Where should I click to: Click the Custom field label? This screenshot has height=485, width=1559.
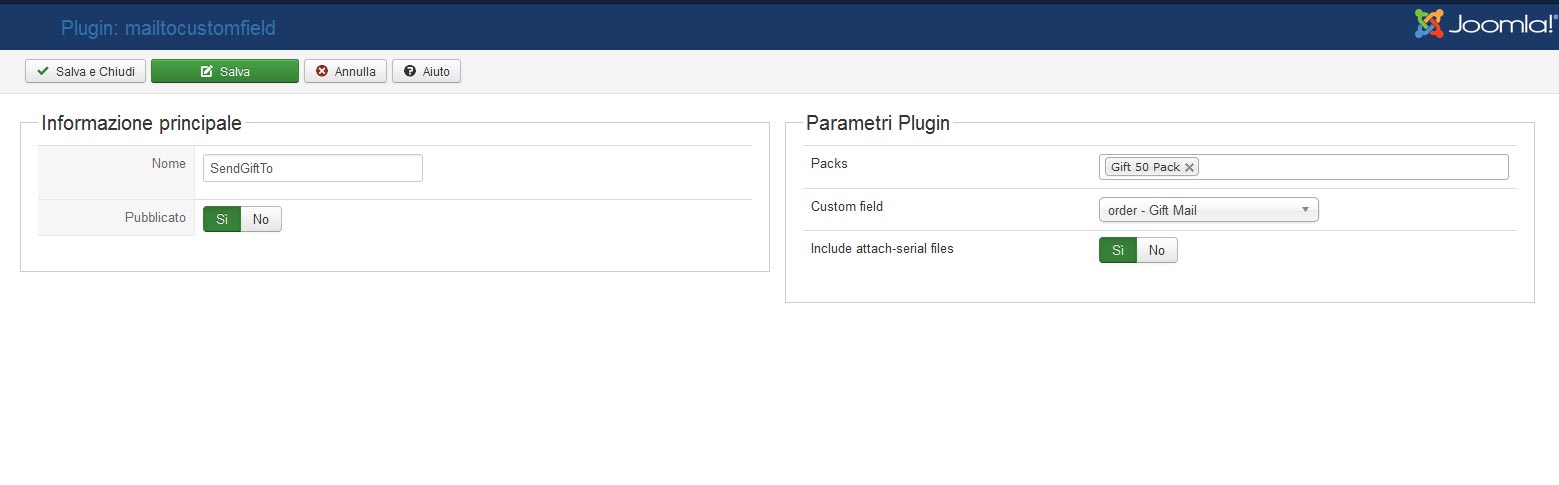coord(847,207)
